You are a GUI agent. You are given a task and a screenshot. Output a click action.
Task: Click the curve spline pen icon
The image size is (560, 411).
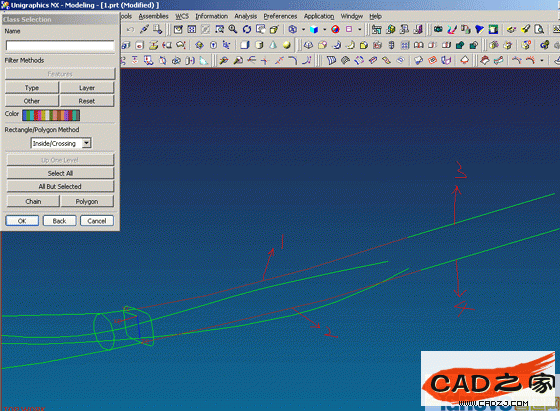tap(452, 29)
